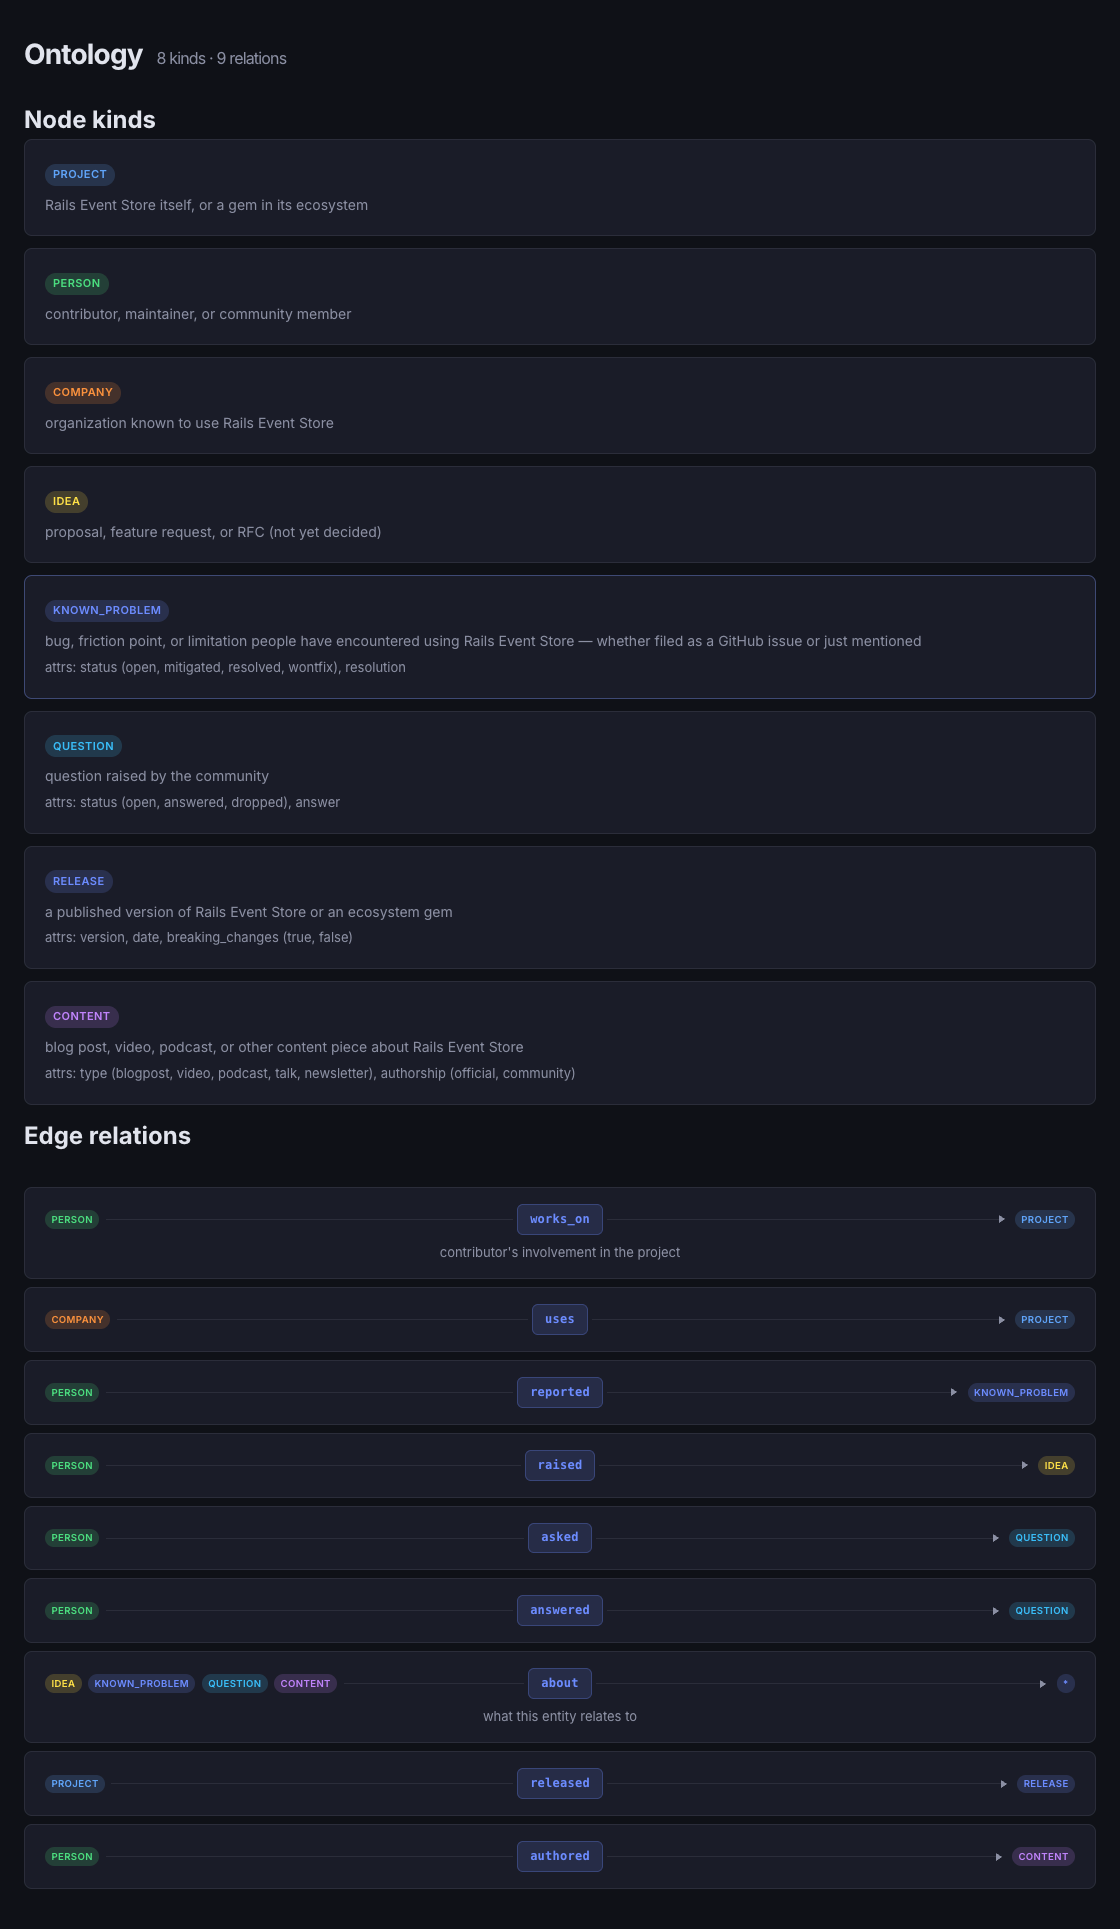The image size is (1120, 1929).
Task: Click the authored relation label
Action: [x=560, y=1856]
